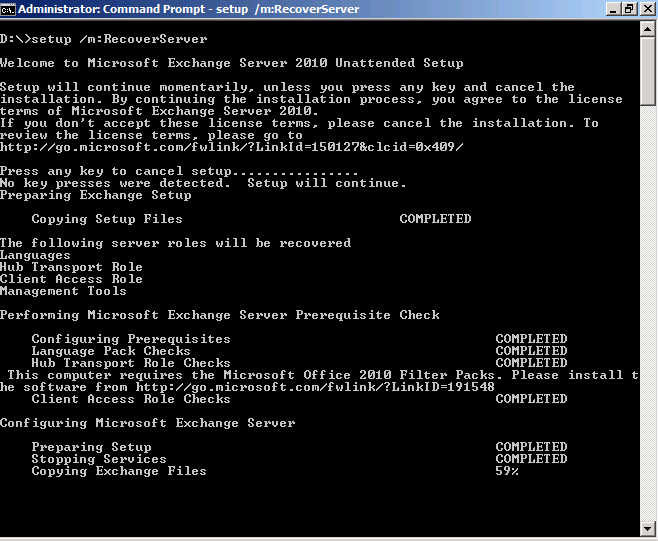Click COMPLETED status for Copying Setup Files
Screen dimensions: 658x541
click(435, 219)
